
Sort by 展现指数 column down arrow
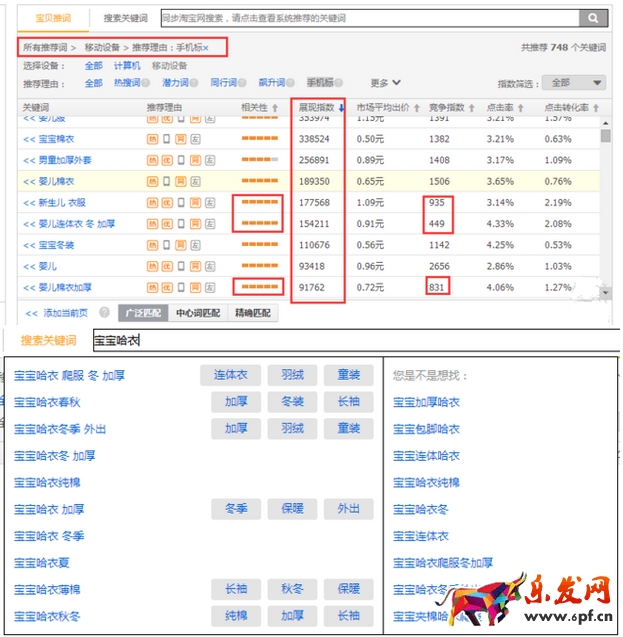tap(341, 108)
